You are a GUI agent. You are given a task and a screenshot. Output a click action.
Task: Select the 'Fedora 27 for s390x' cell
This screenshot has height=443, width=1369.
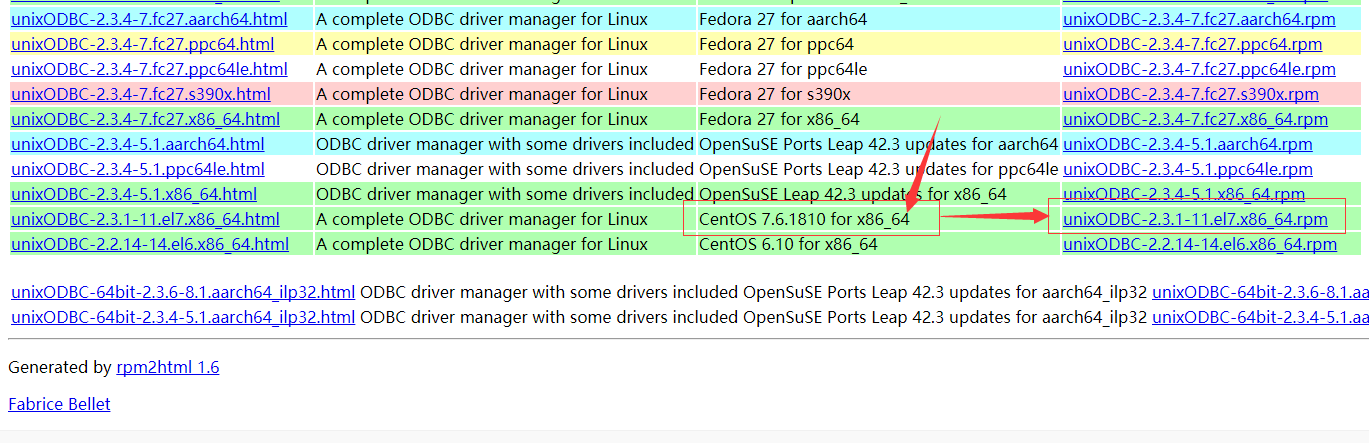tap(878, 94)
